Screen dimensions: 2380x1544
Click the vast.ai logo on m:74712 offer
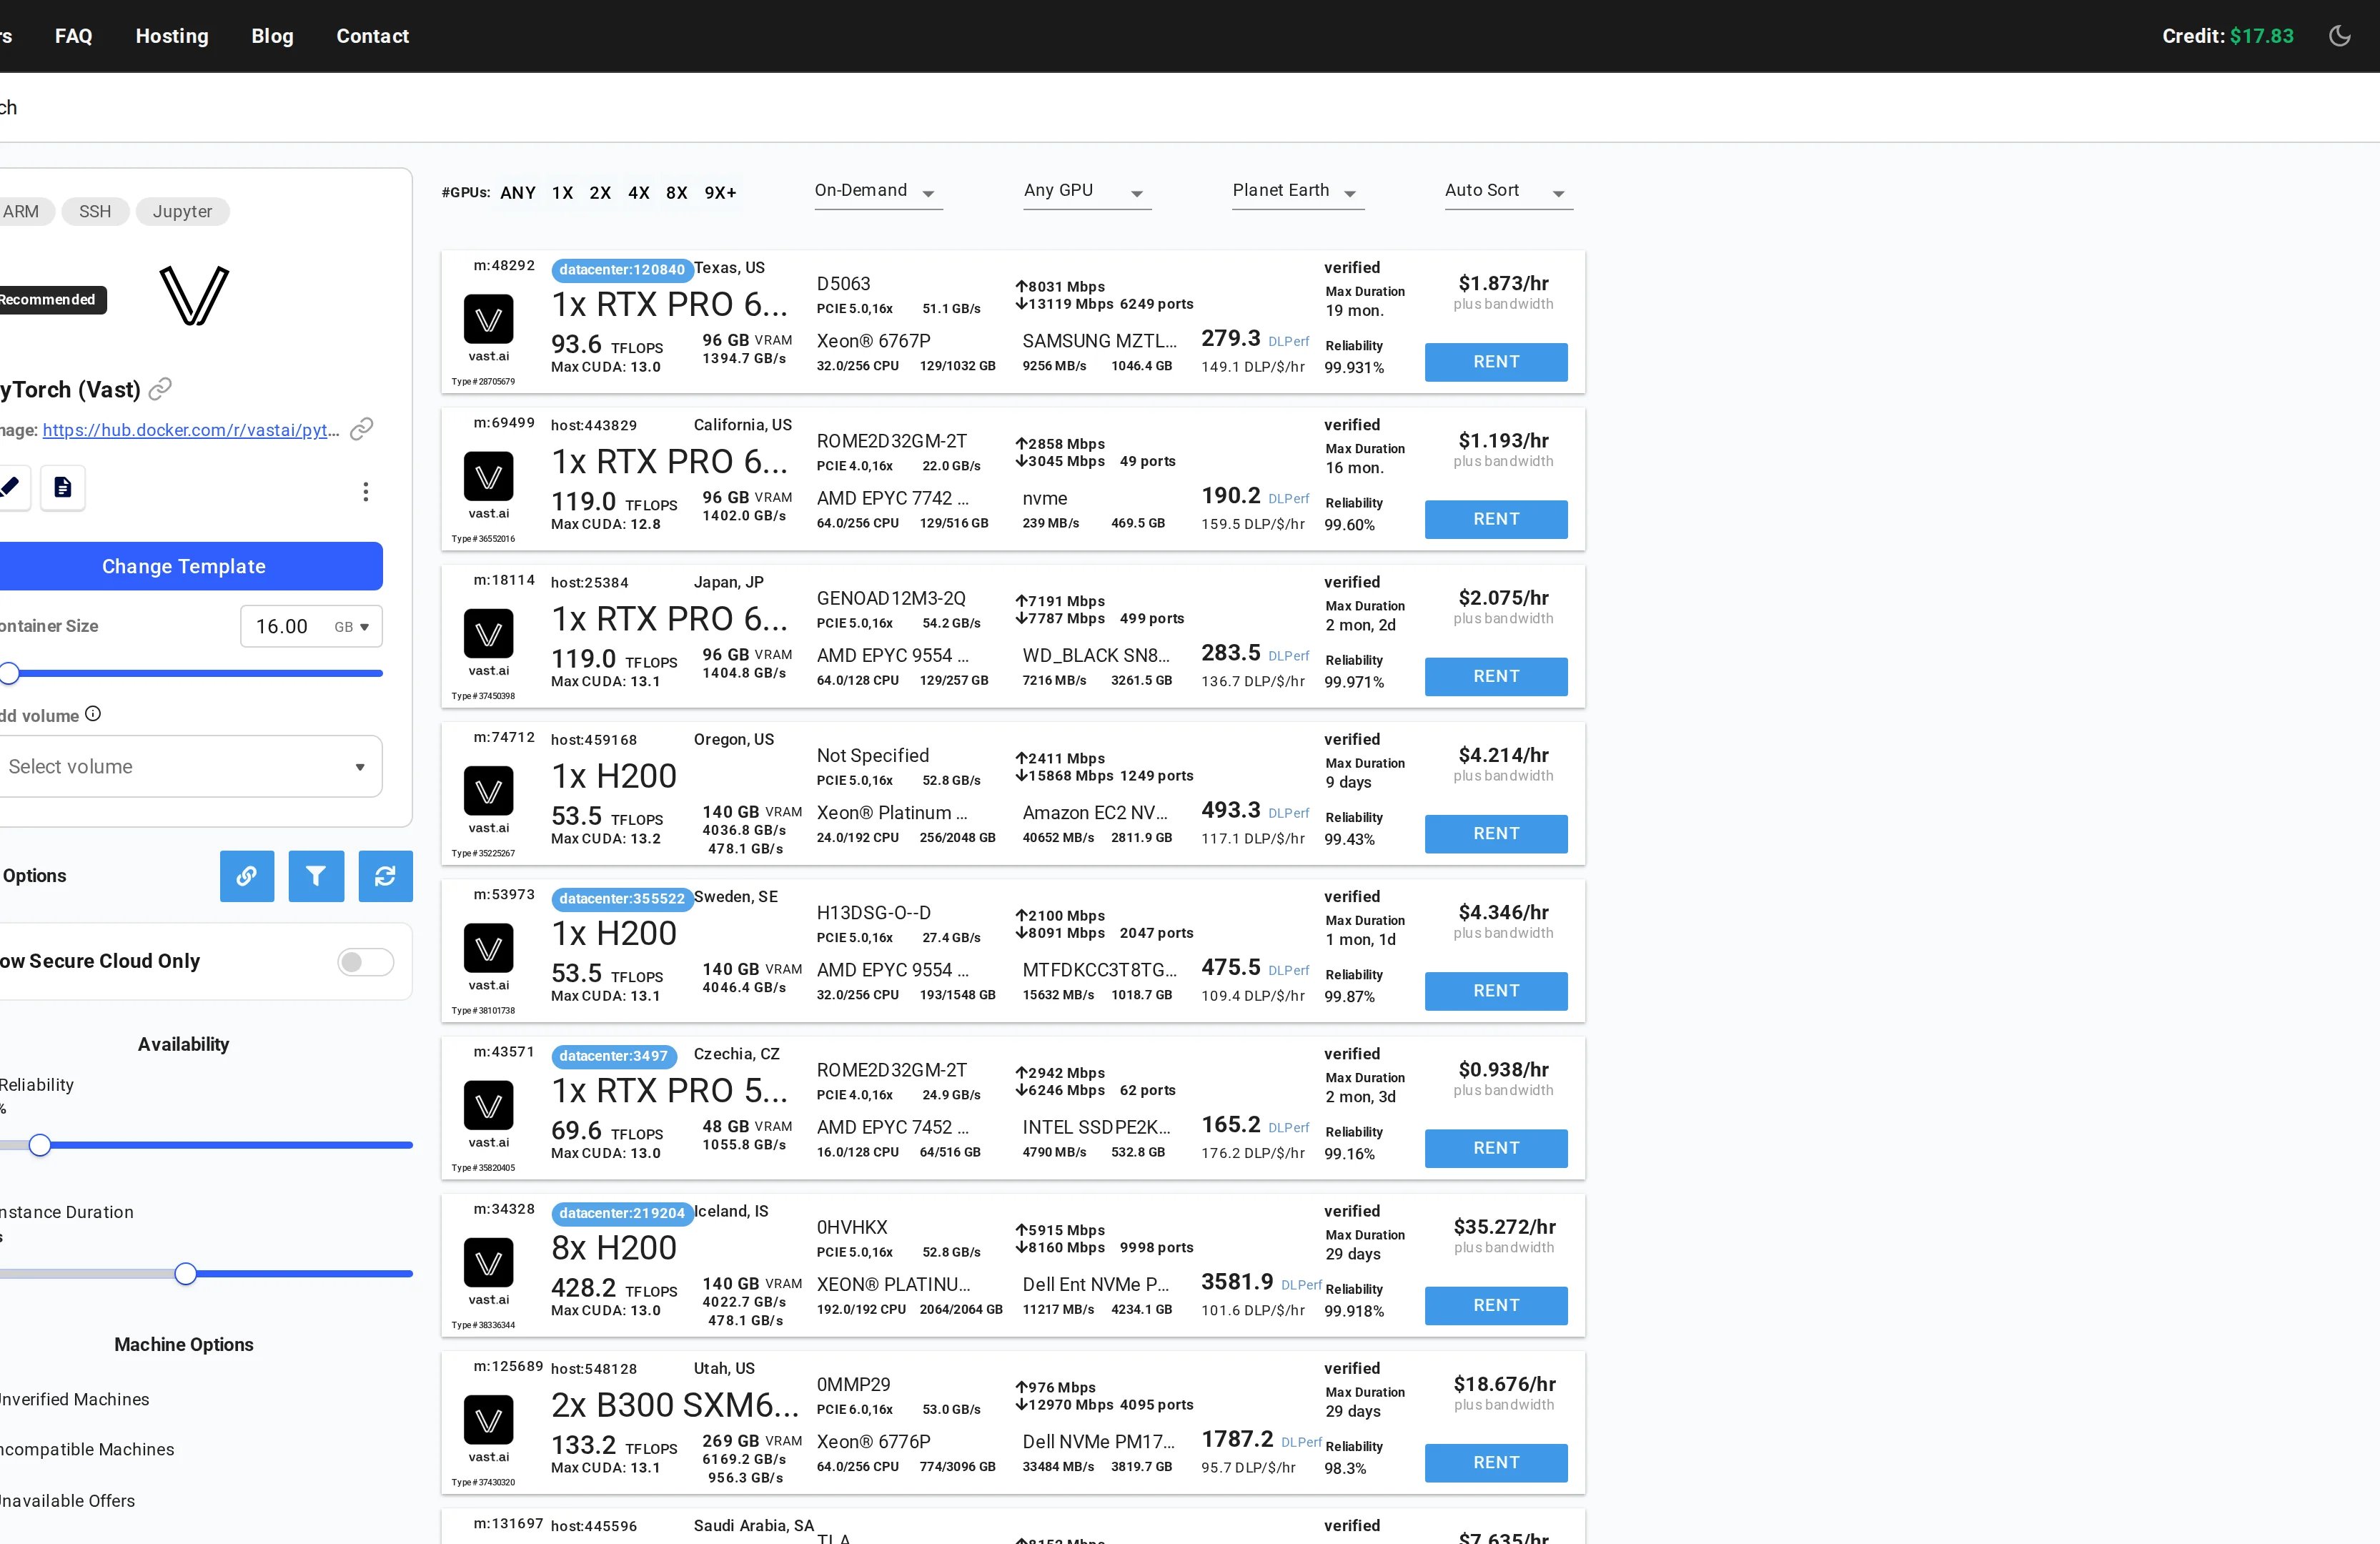[x=488, y=791]
